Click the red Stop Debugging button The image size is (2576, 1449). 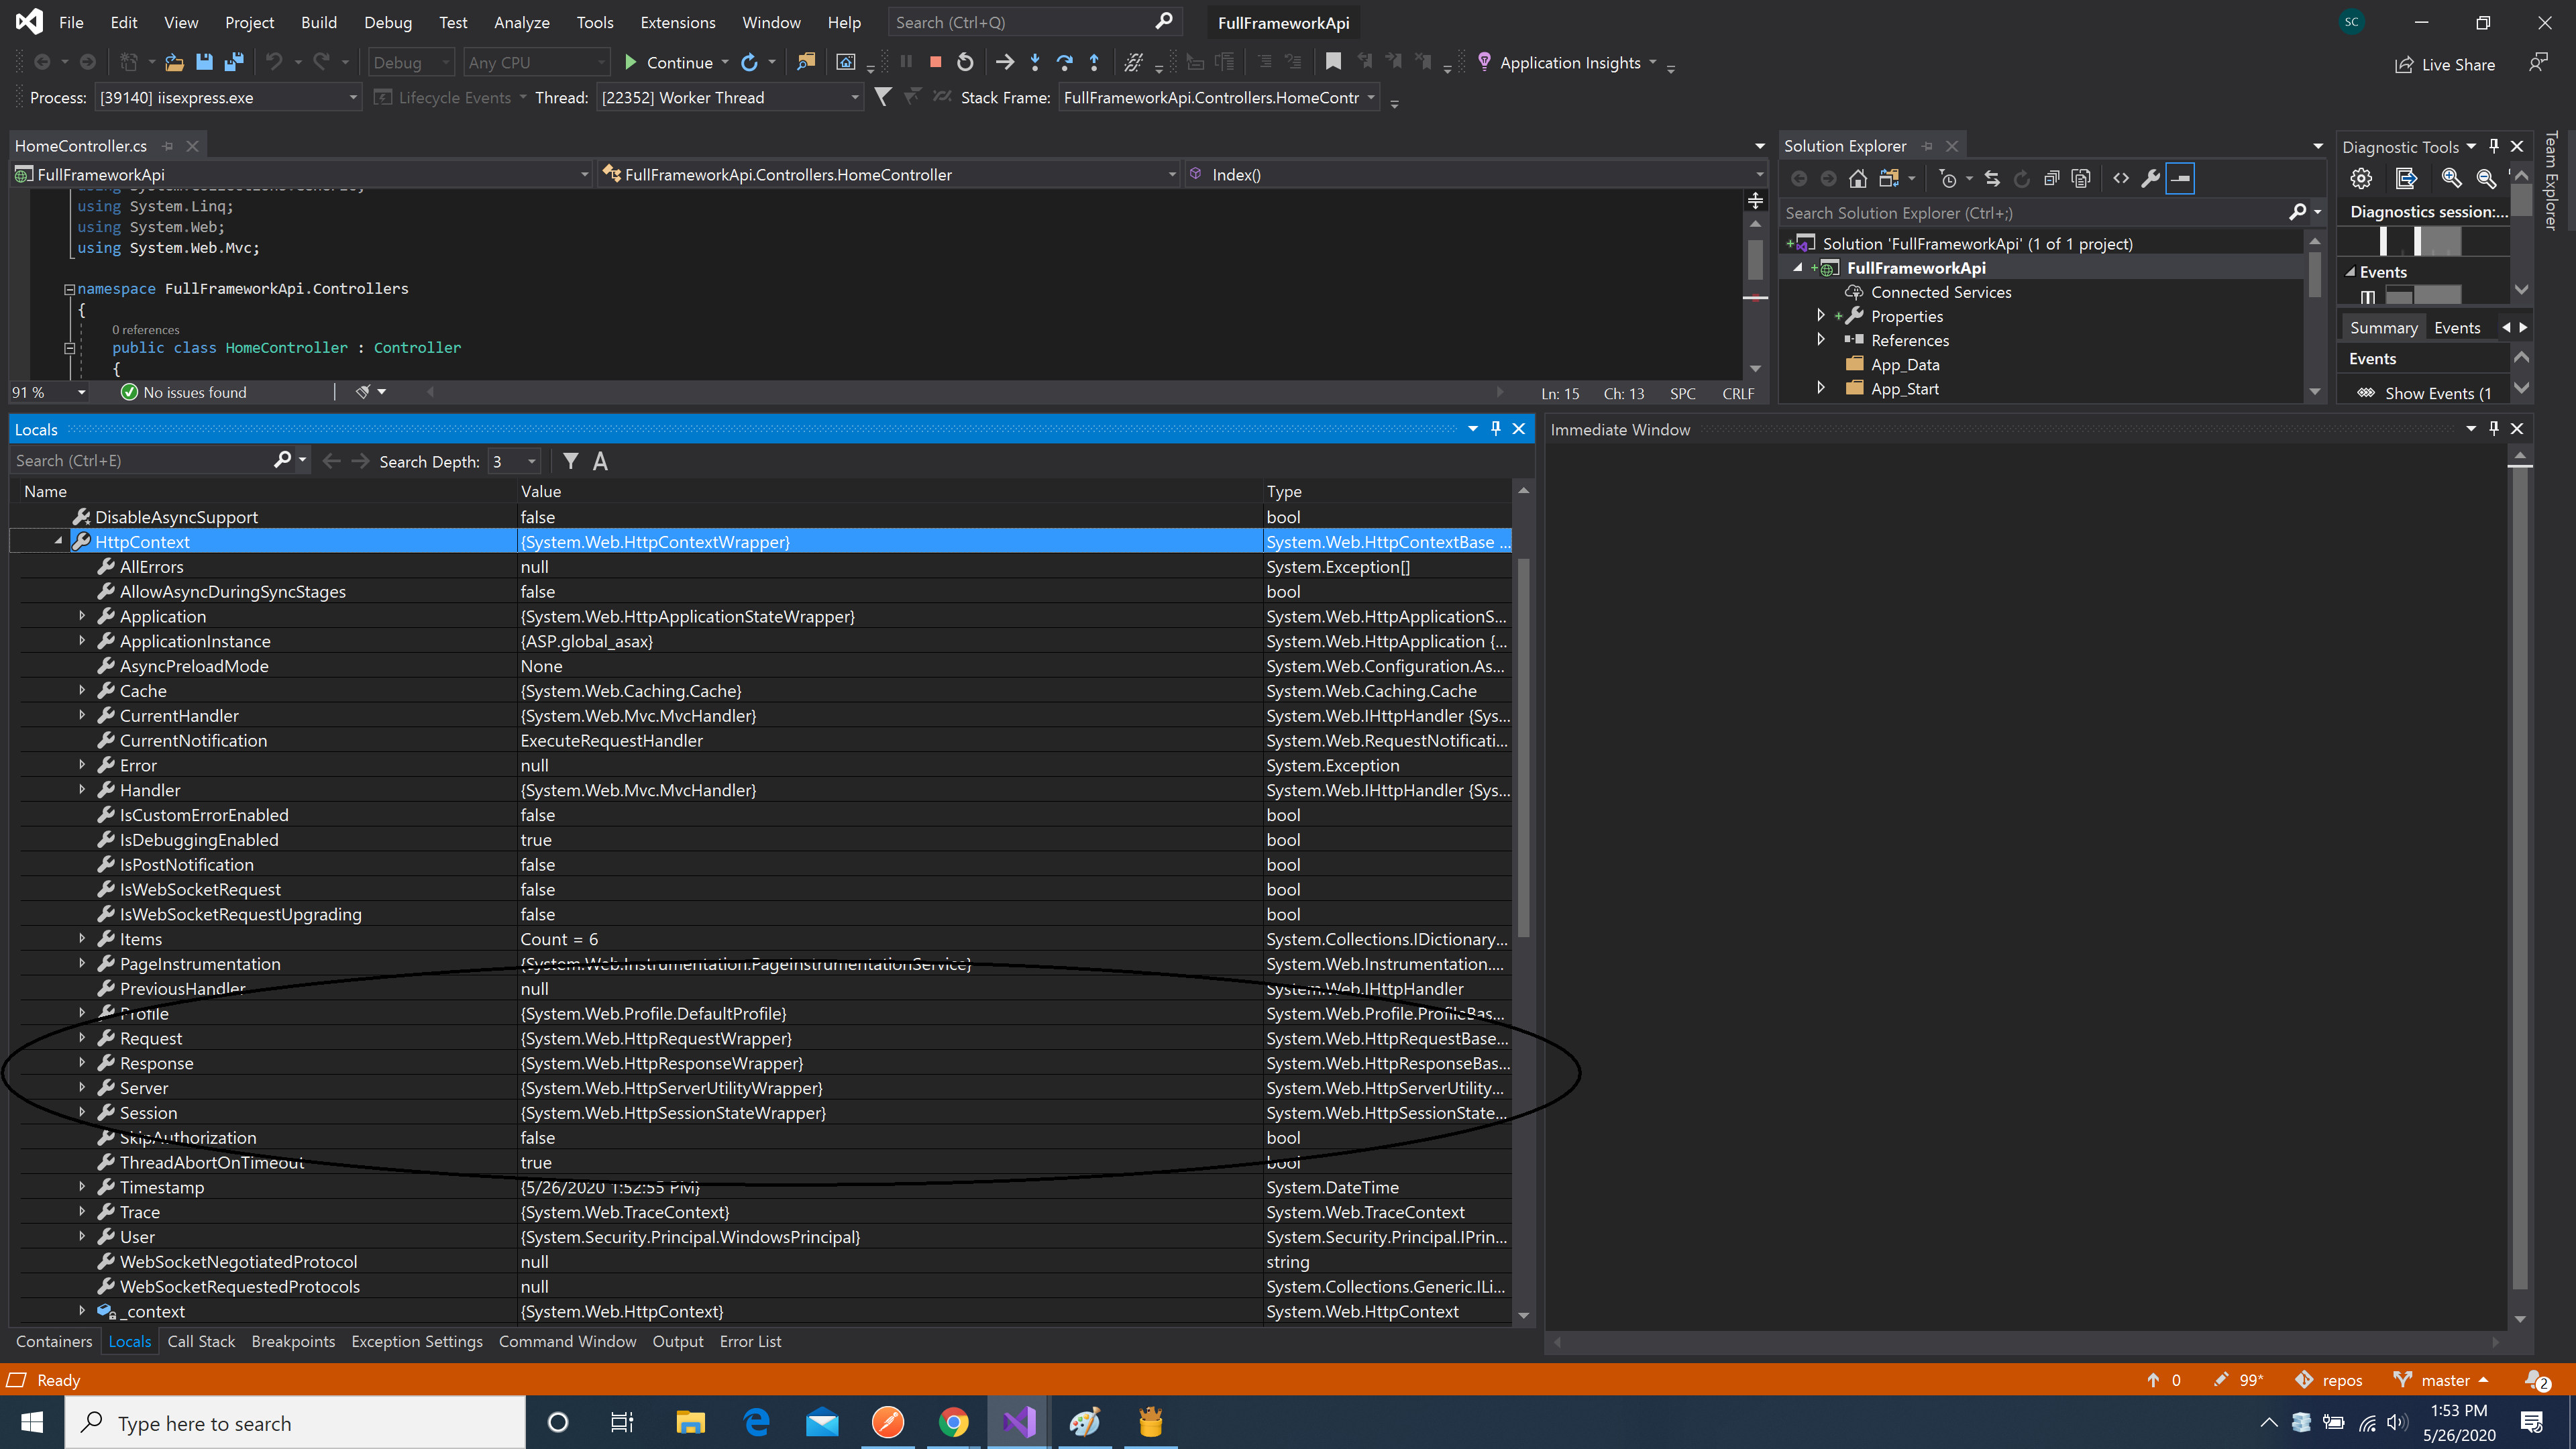pos(935,62)
